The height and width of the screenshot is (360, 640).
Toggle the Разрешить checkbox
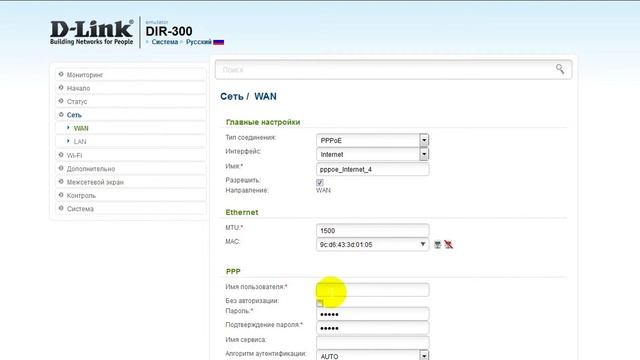[x=320, y=182]
